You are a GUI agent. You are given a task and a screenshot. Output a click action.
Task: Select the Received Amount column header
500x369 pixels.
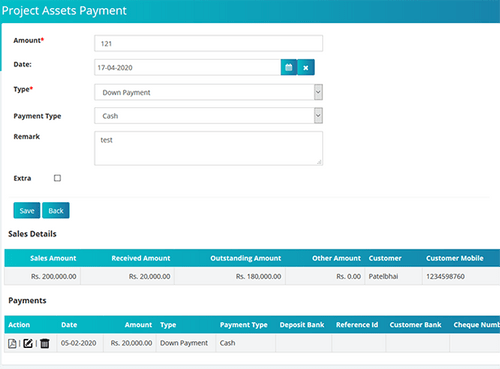coord(141,258)
